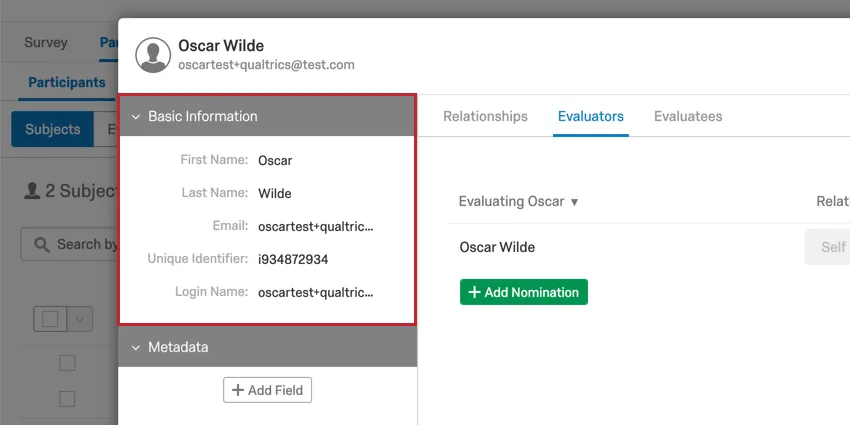Open the select-all dropdown arrow
Screen dimensions: 850x425
click(x=80, y=318)
